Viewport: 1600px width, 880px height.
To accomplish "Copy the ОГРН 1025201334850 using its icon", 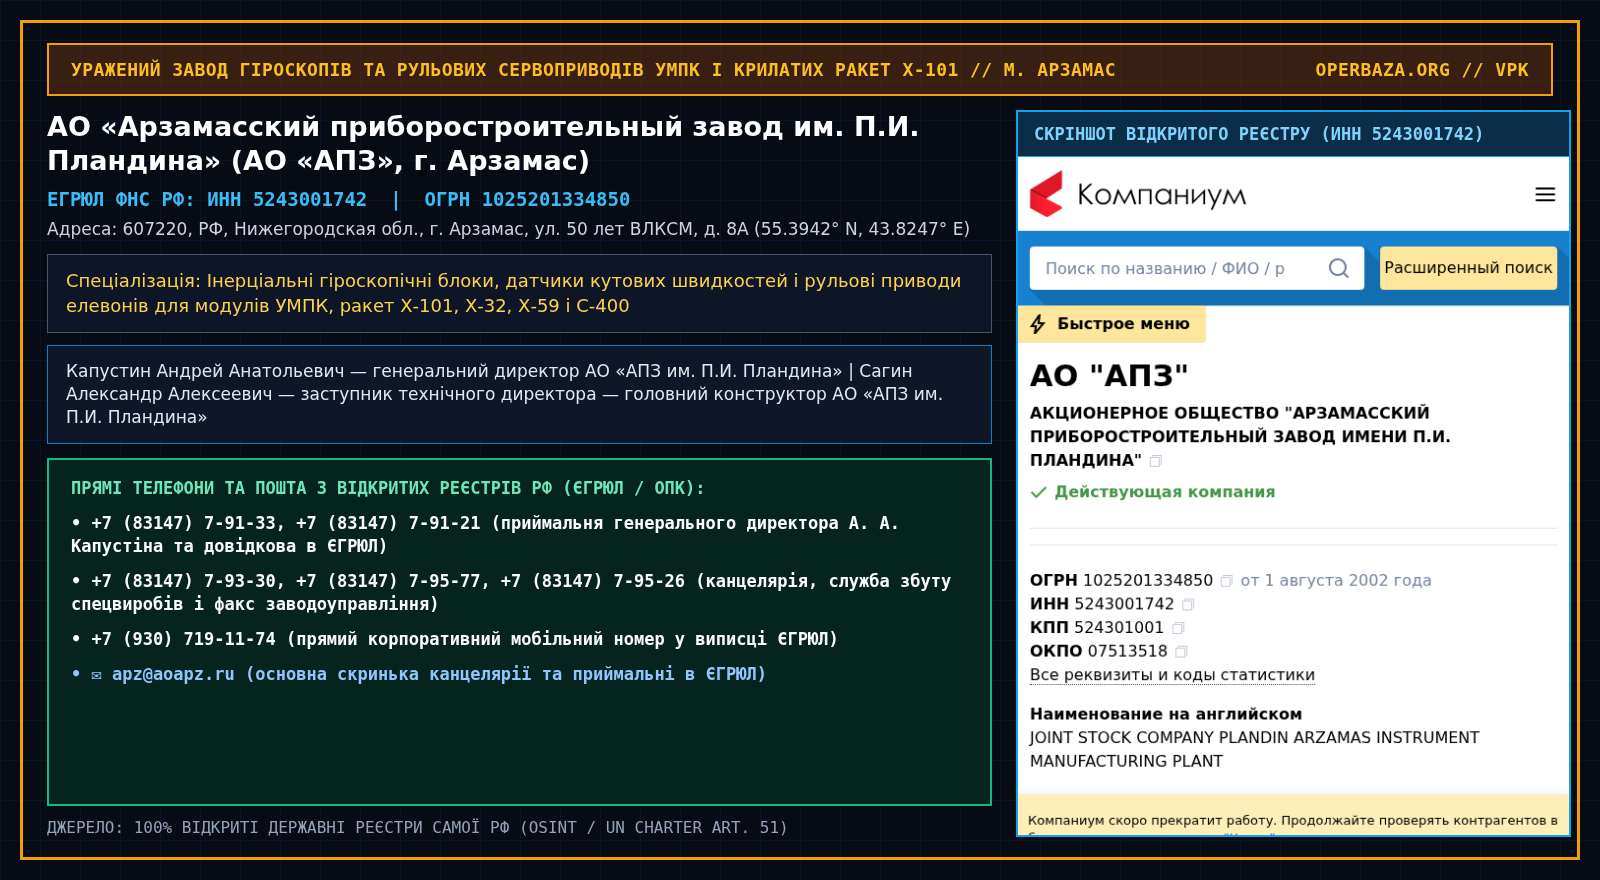I will tap(1226, 581).
